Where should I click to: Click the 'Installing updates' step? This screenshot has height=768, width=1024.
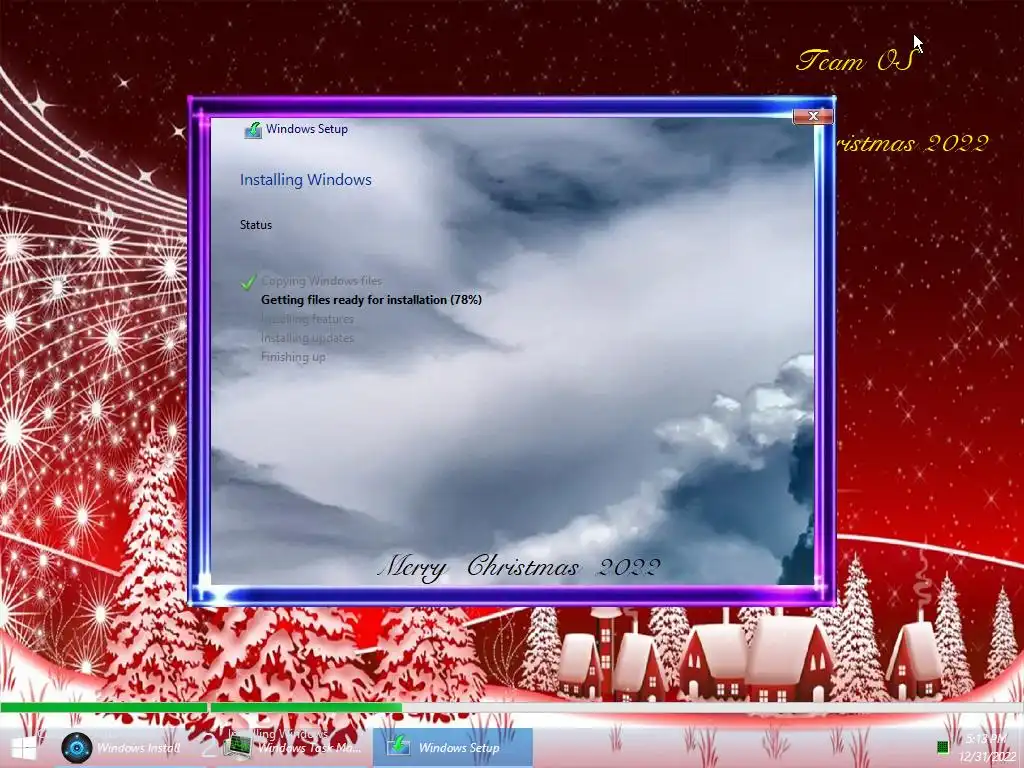pyautogui.click(x=307, y=338)
